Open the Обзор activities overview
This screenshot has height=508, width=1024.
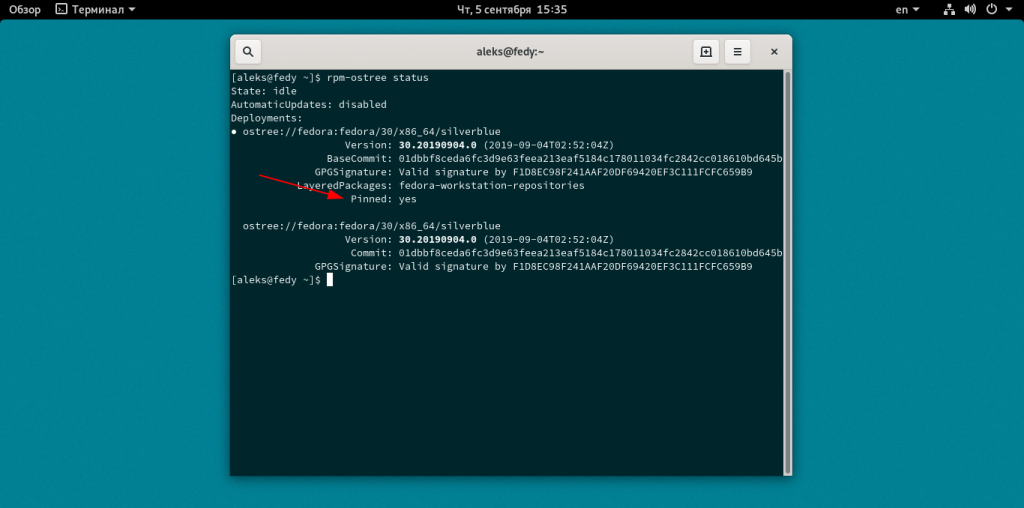point(25,9)
